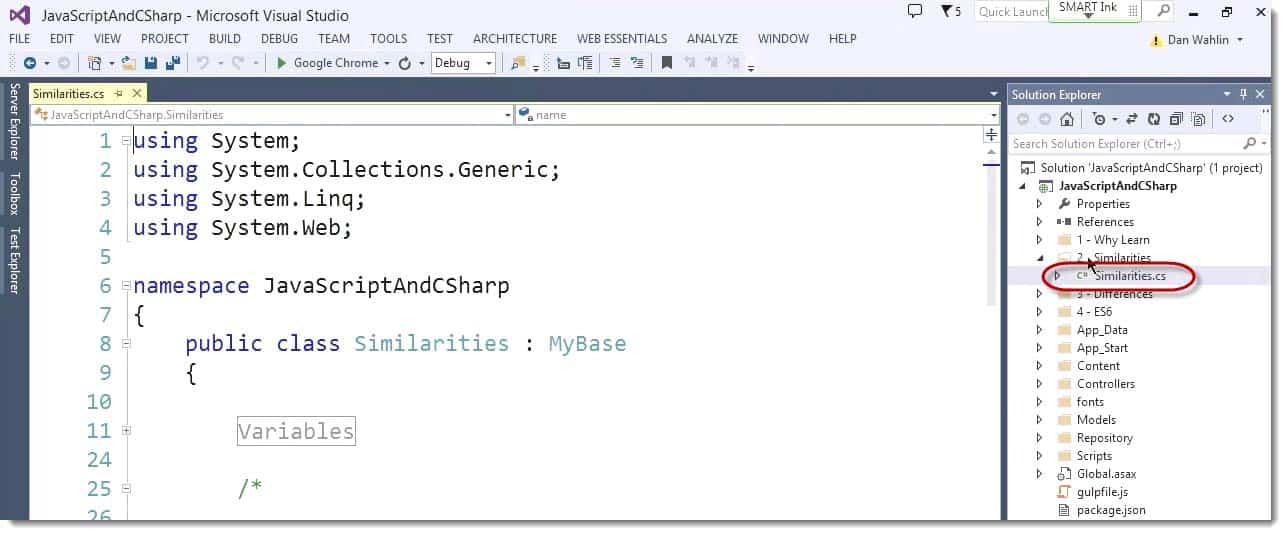This screenshot has width=1286, height=535.
Task: Open the Google Chrome browser target dropdown
Action: (386, 63)
